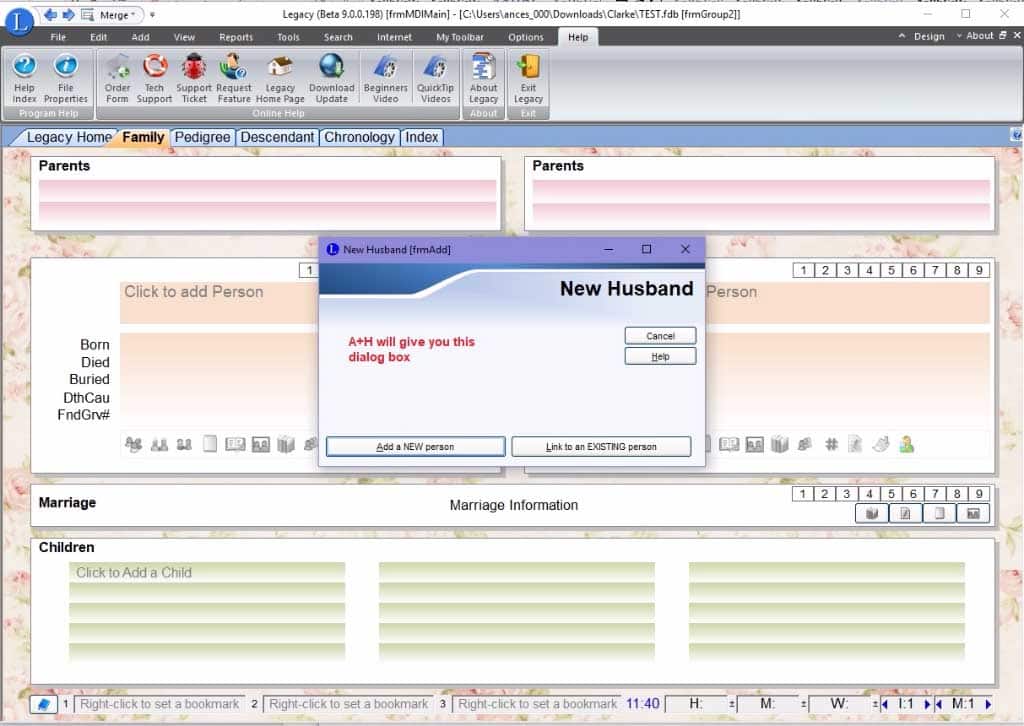Click the marriage blank-page icon button
Image resolution: width=1024 pixels, height=726 pixels.
click(939, 514)
